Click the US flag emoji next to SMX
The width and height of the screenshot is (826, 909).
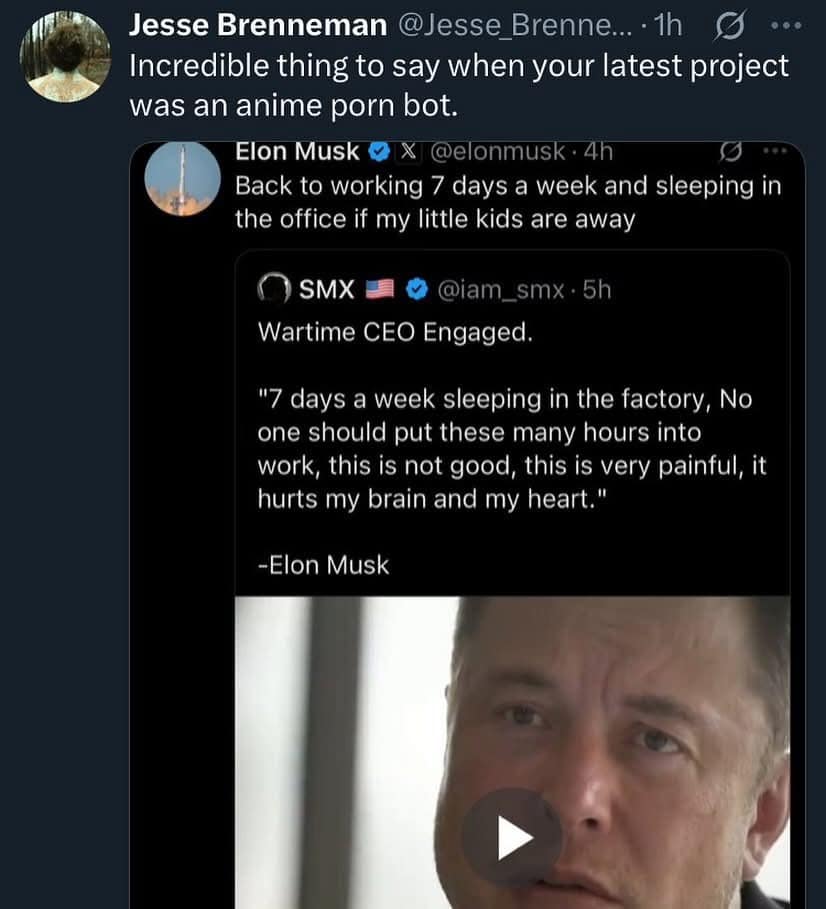(381, 289)
